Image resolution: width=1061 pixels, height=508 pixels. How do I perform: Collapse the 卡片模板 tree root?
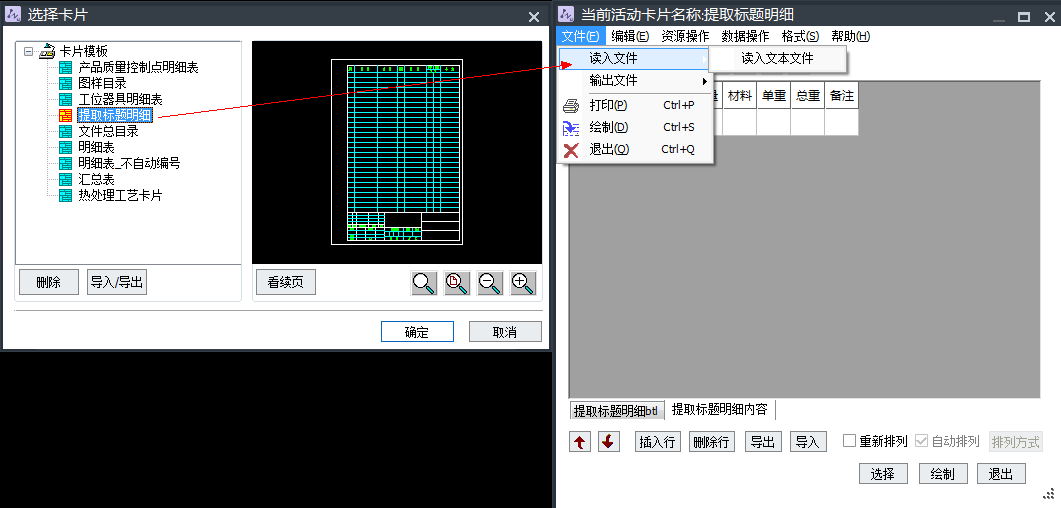(28, 52)
